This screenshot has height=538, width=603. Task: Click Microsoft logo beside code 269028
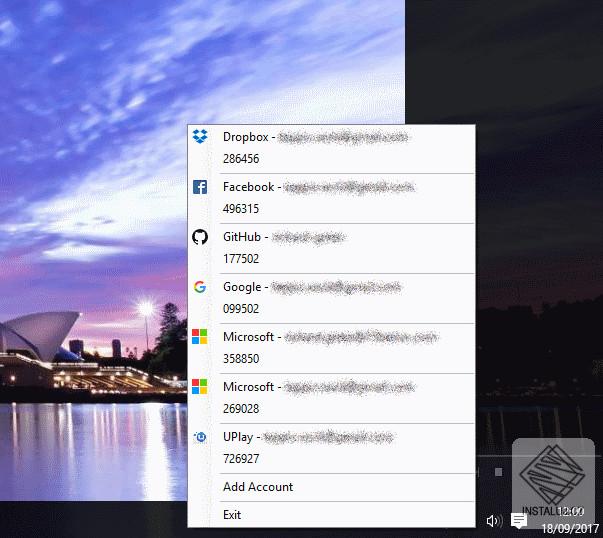coord(200,386)
